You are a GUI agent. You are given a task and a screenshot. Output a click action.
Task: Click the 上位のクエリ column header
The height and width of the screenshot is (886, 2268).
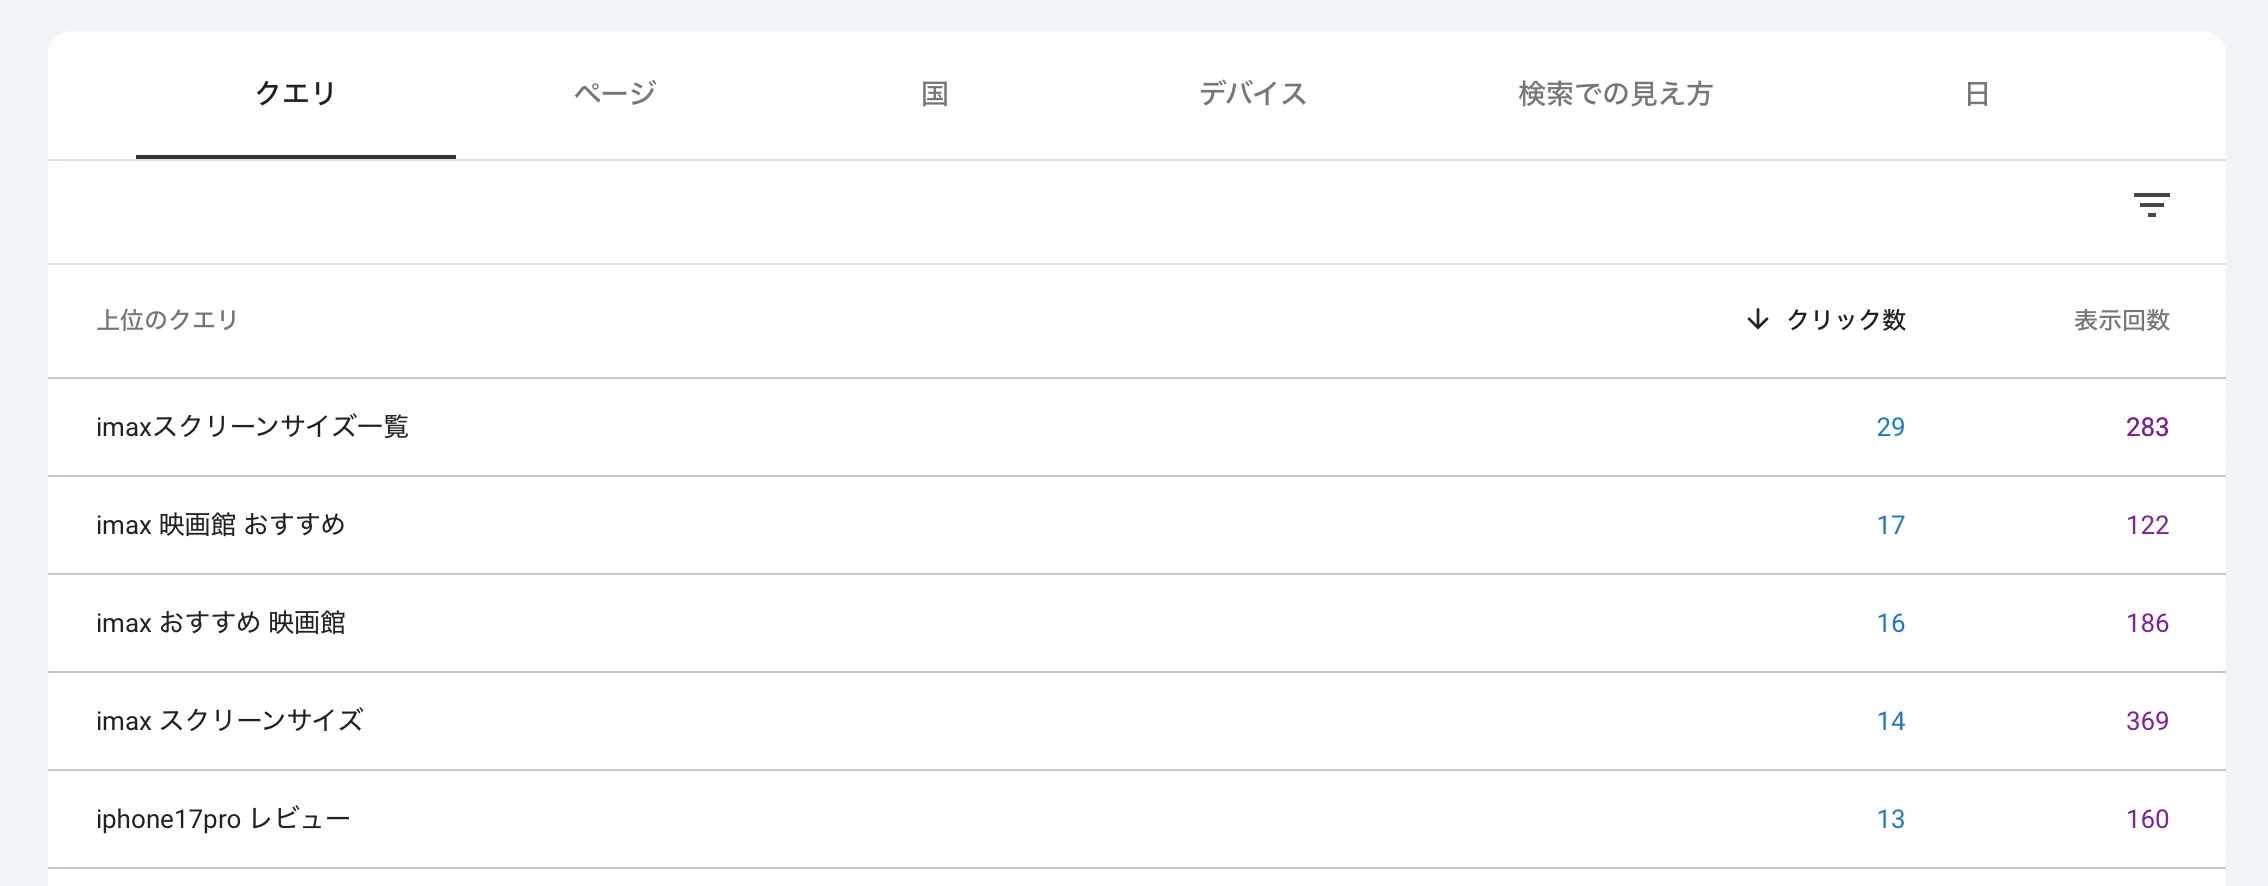167,320
